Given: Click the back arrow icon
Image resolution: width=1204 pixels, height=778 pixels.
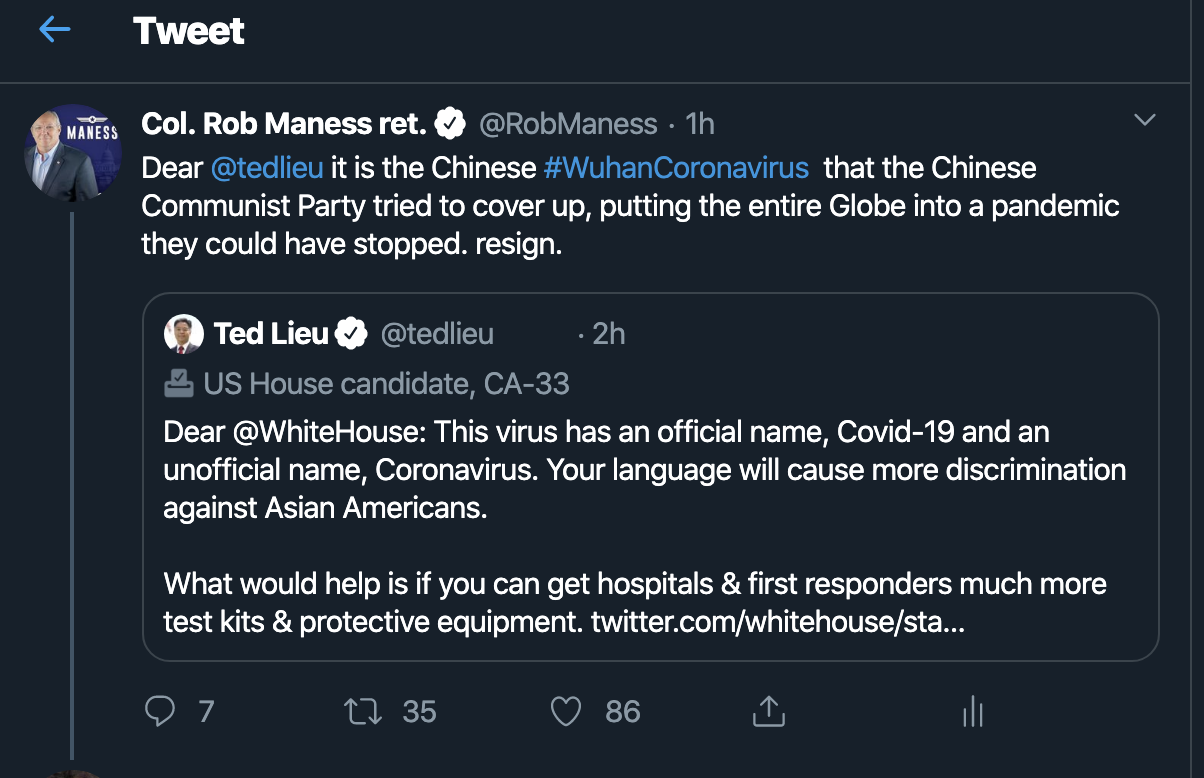Looking at the screenshot, I should (x=55, y=31).
